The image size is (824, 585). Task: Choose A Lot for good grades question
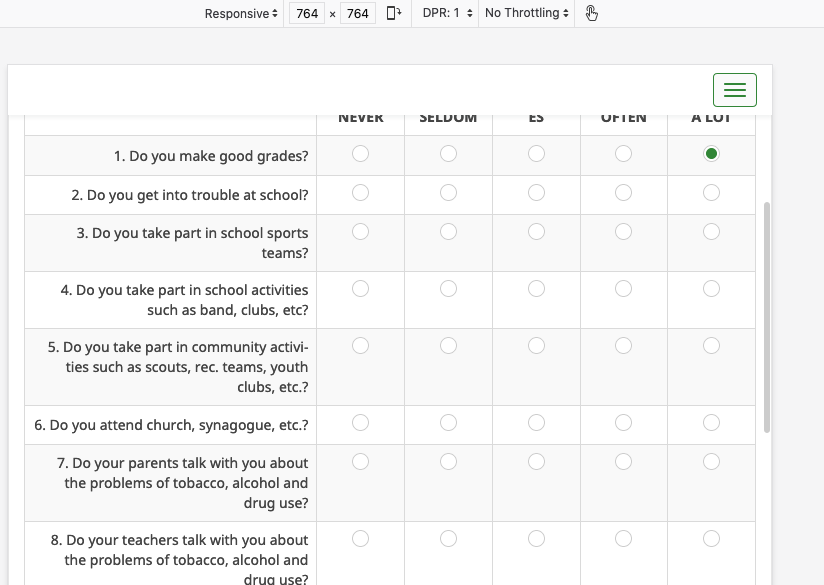[711, 154]
